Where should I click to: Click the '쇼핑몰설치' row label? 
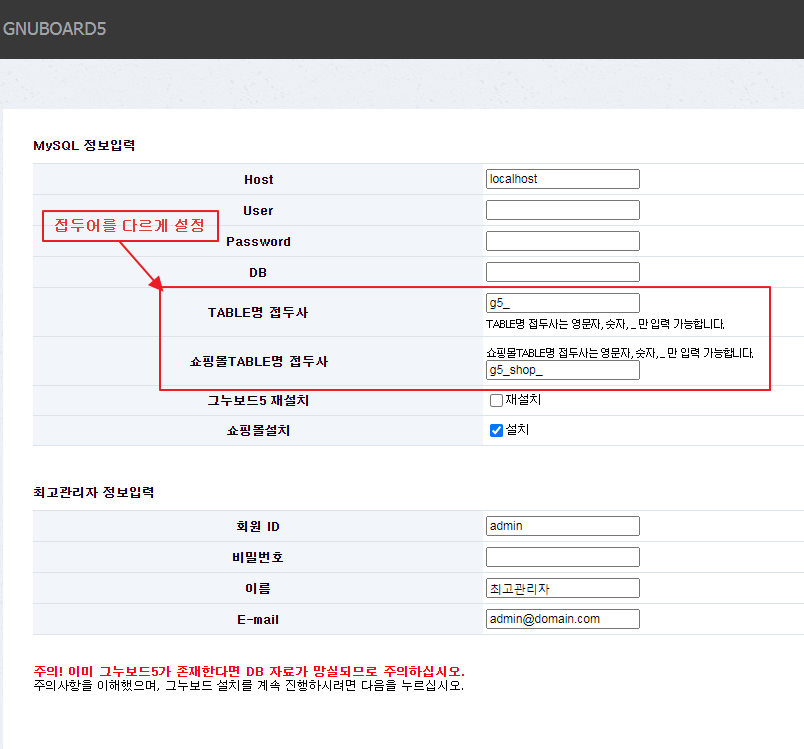pyautogui.click(x=258, y=431)
